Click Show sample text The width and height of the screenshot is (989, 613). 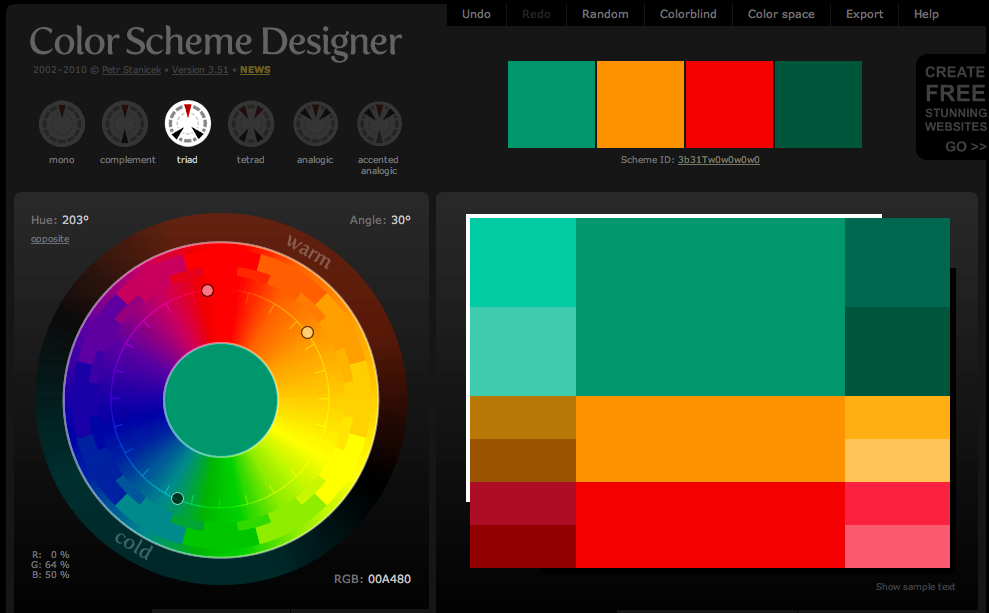click(915, 587)
